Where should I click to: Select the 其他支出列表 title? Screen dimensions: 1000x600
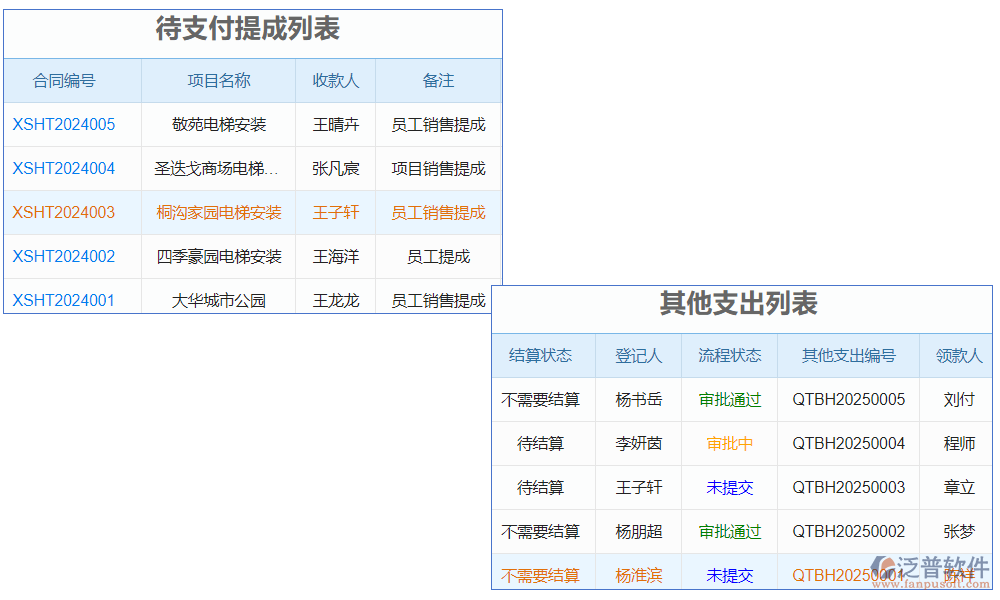coord(740,305)
